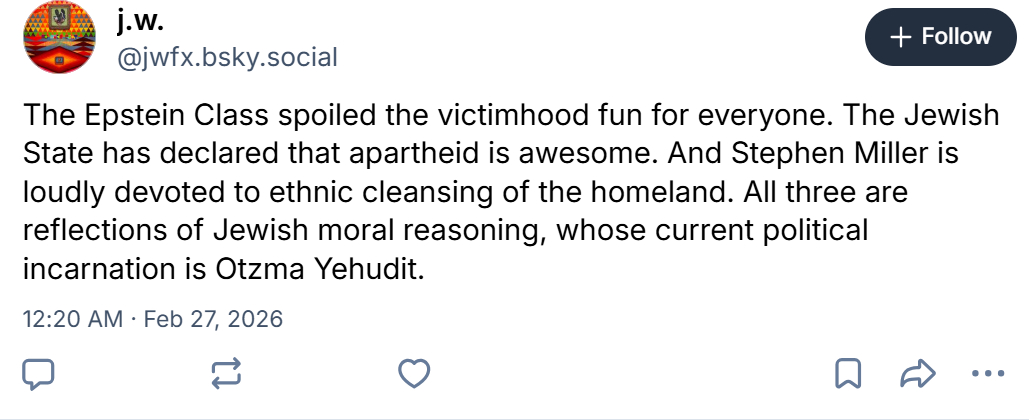Click the word "reflections" in the post
This screenshot has height=420, width=1029.
(90, 231)
